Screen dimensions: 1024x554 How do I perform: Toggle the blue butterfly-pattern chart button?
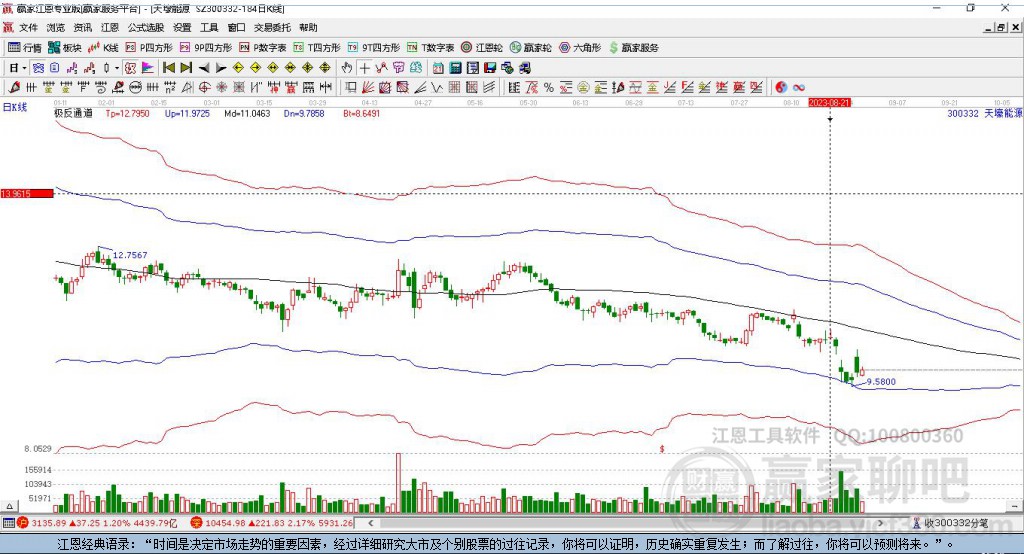[39, 68]
